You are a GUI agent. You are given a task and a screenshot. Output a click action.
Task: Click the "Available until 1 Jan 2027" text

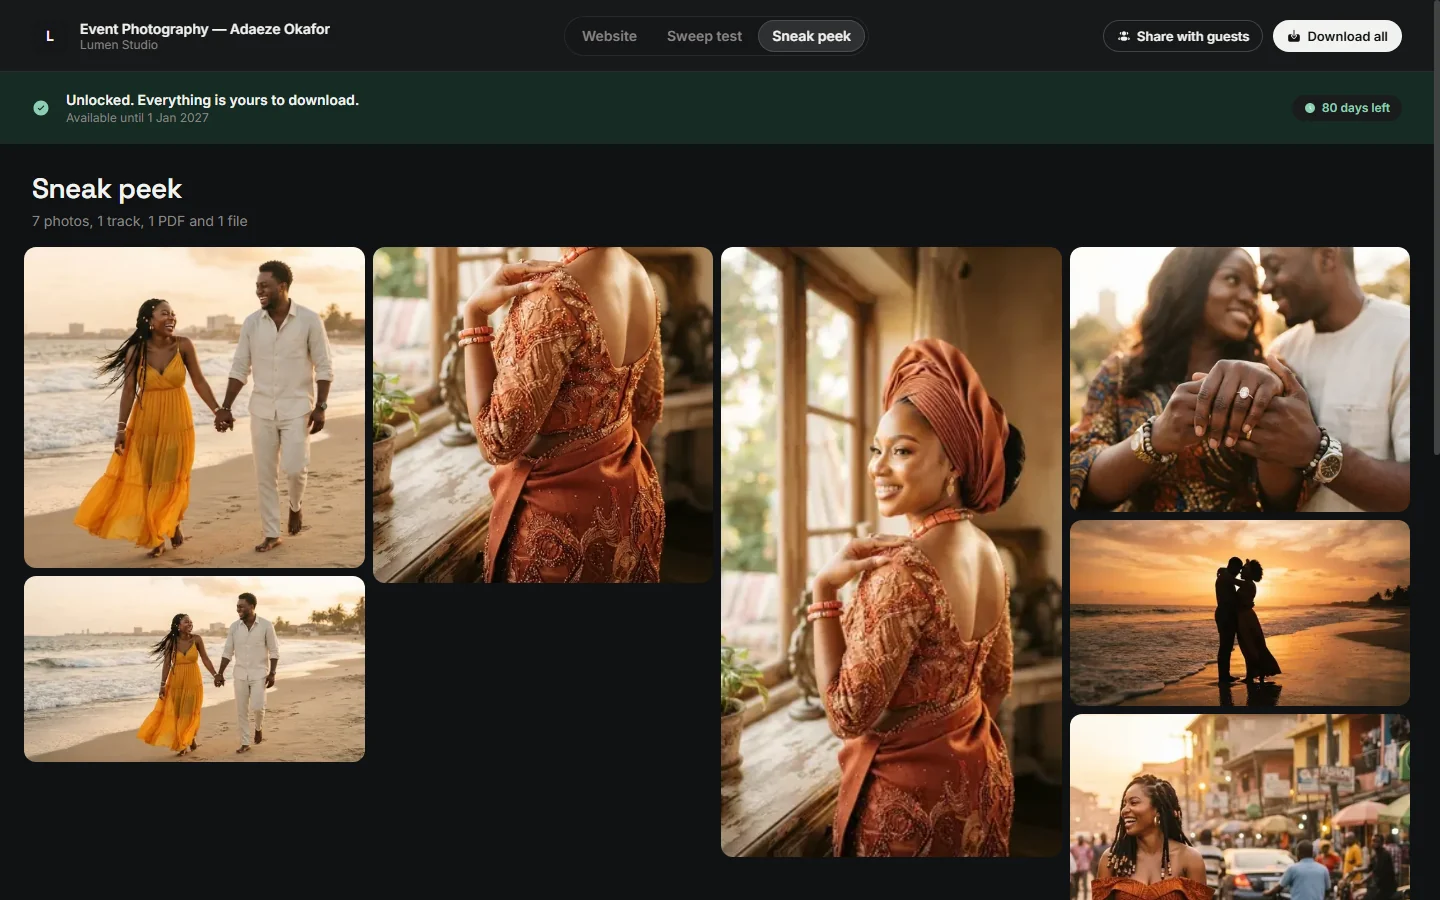[x=137, y=118]
